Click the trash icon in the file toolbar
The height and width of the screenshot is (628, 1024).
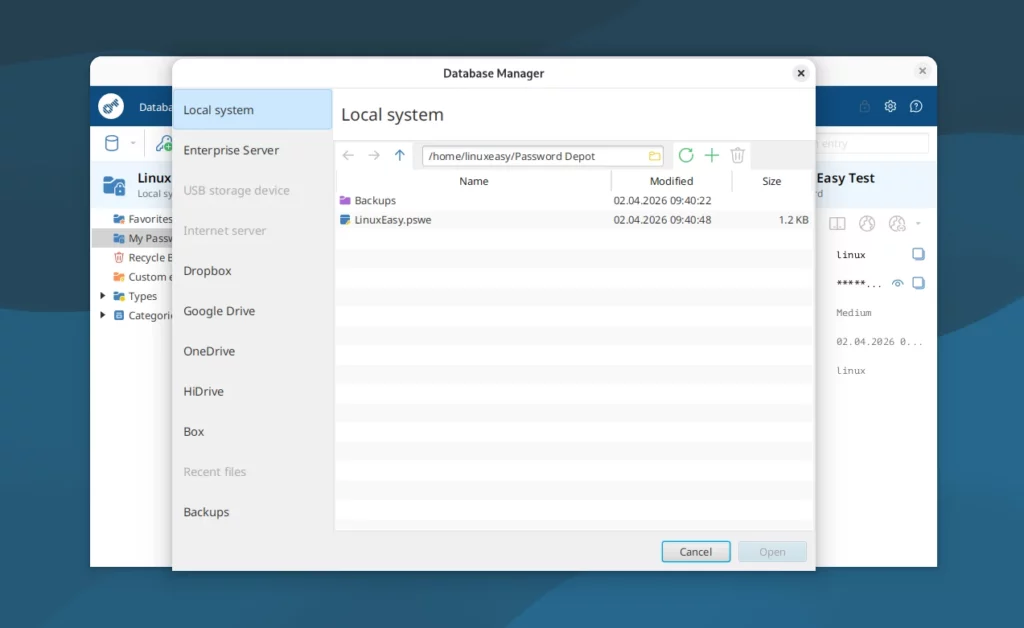point(737,155)
